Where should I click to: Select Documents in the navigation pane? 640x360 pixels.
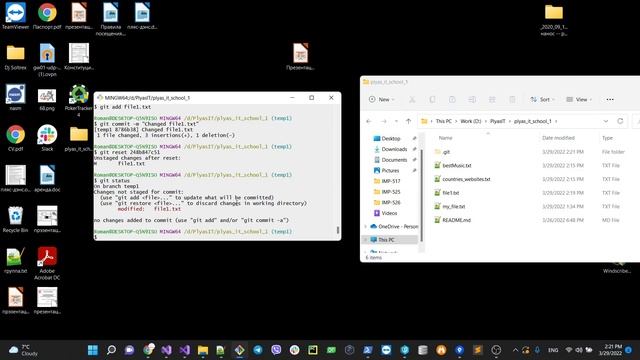coord(391,160)
